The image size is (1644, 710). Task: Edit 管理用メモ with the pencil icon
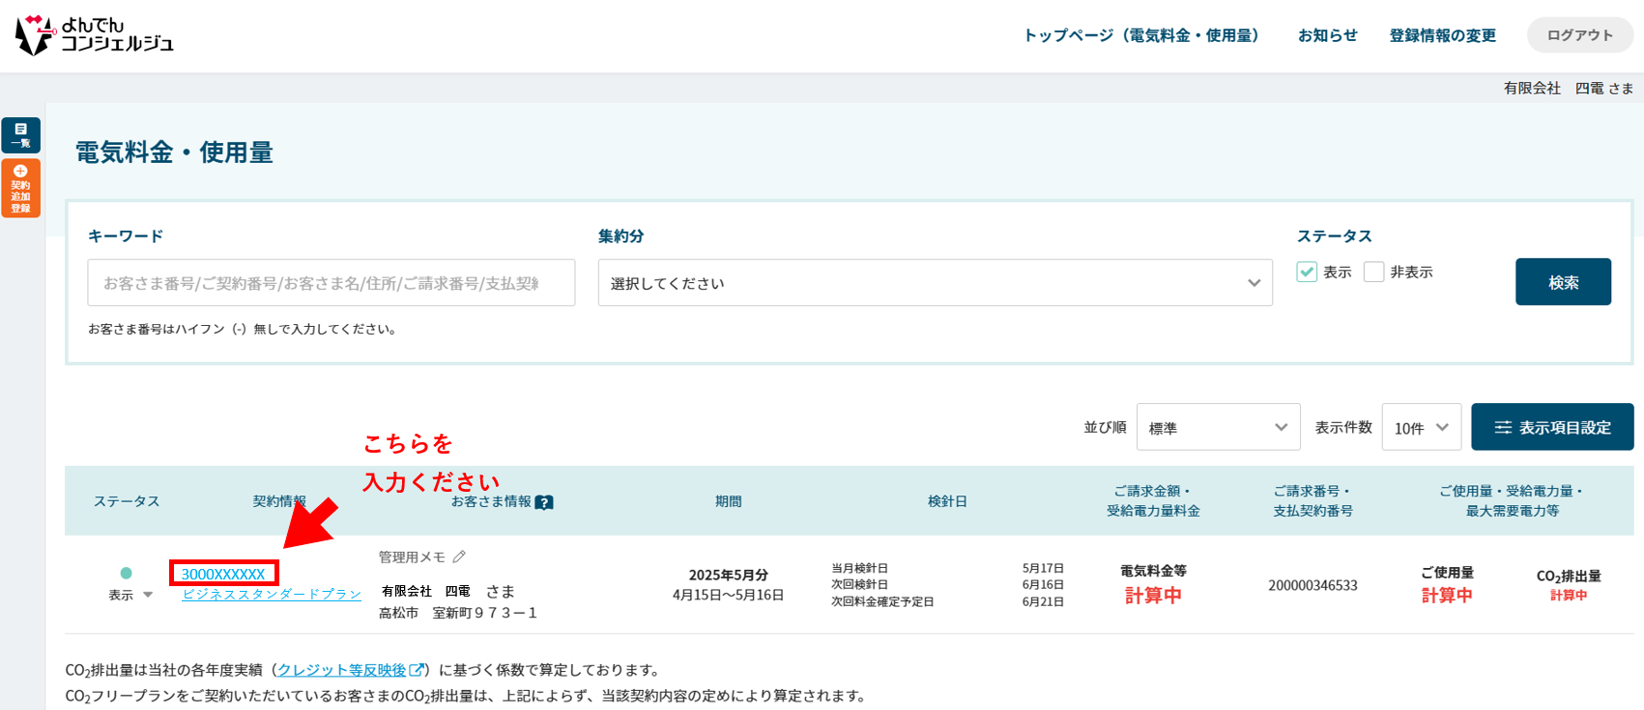[459, 557]
